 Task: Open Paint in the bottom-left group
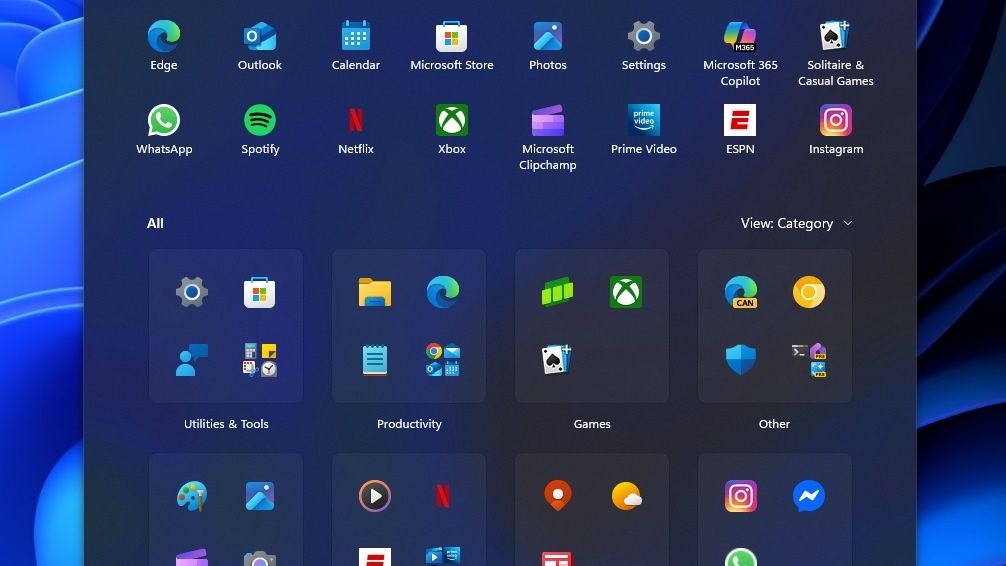[x=192, y=496]
